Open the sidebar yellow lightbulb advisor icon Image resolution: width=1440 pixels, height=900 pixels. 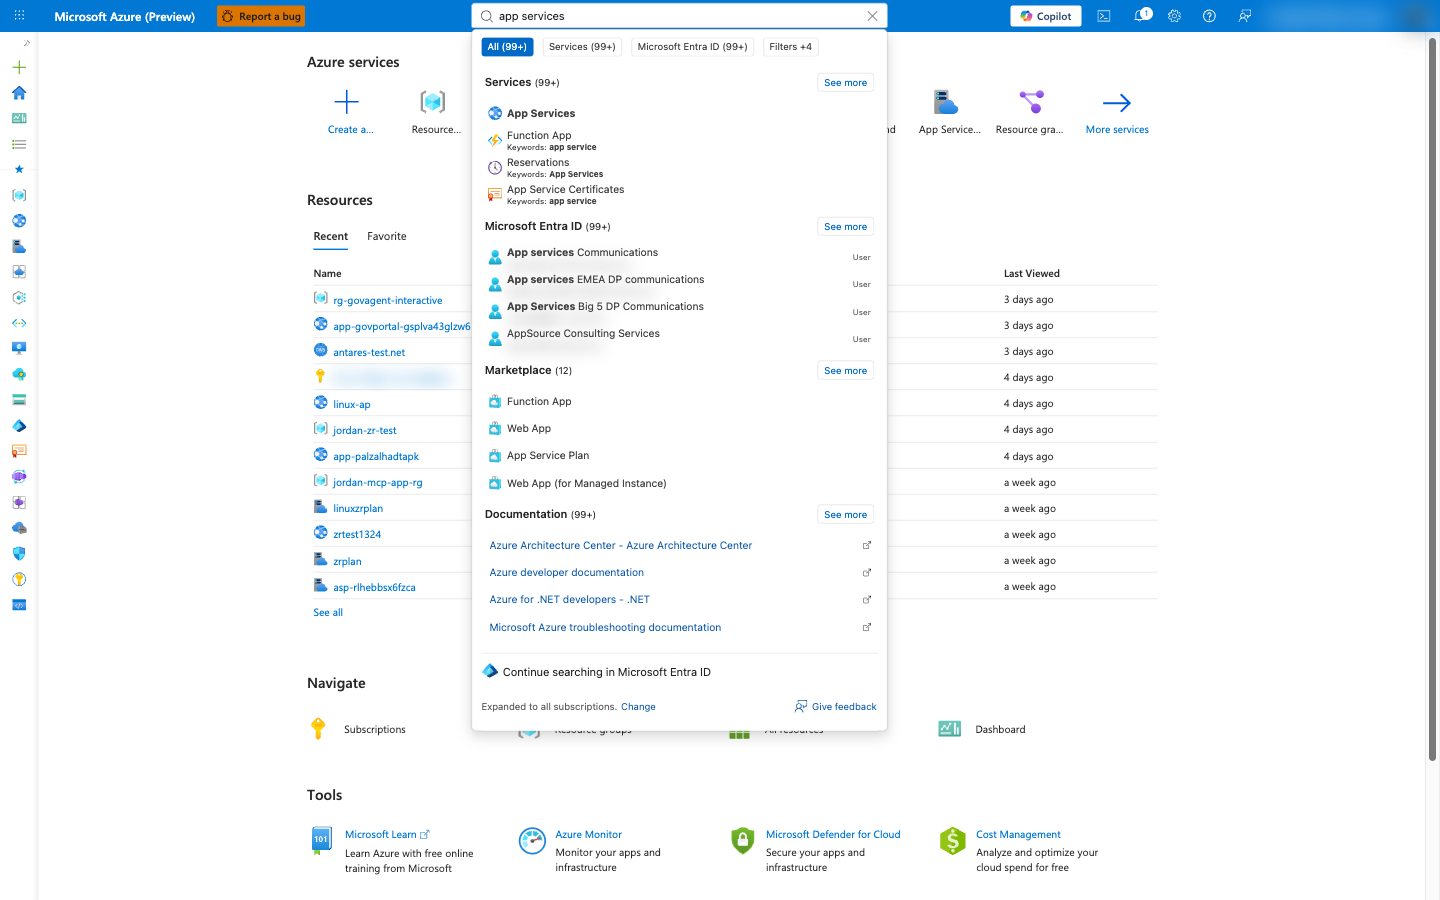(x=19, y=579)
